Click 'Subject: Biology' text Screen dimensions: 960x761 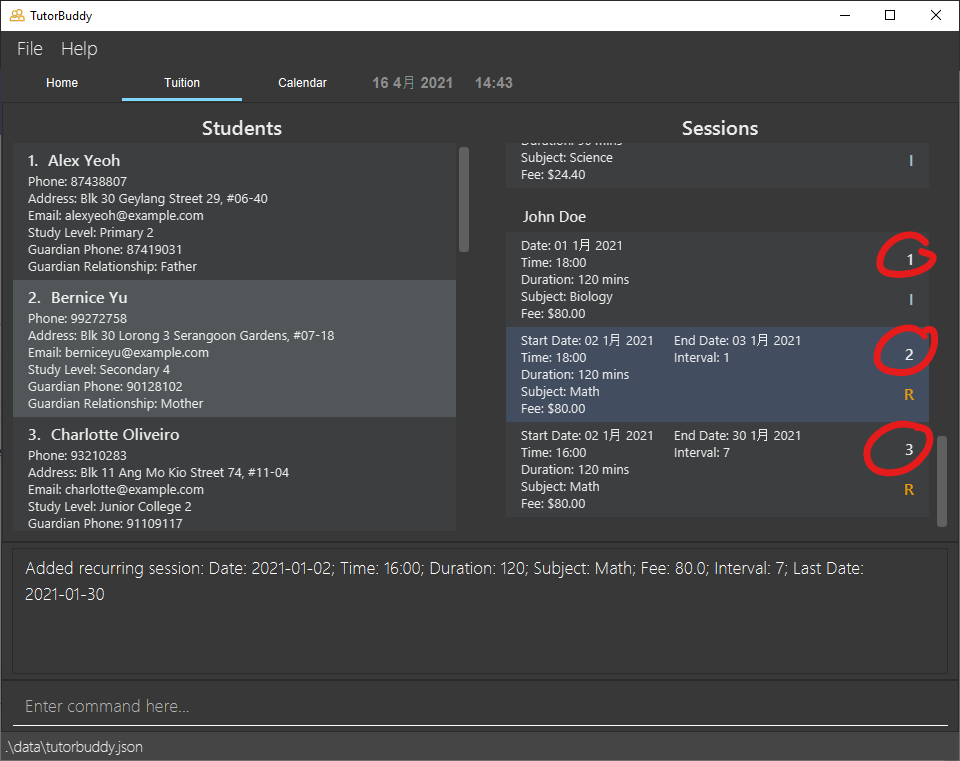click(x=566, y=296)
